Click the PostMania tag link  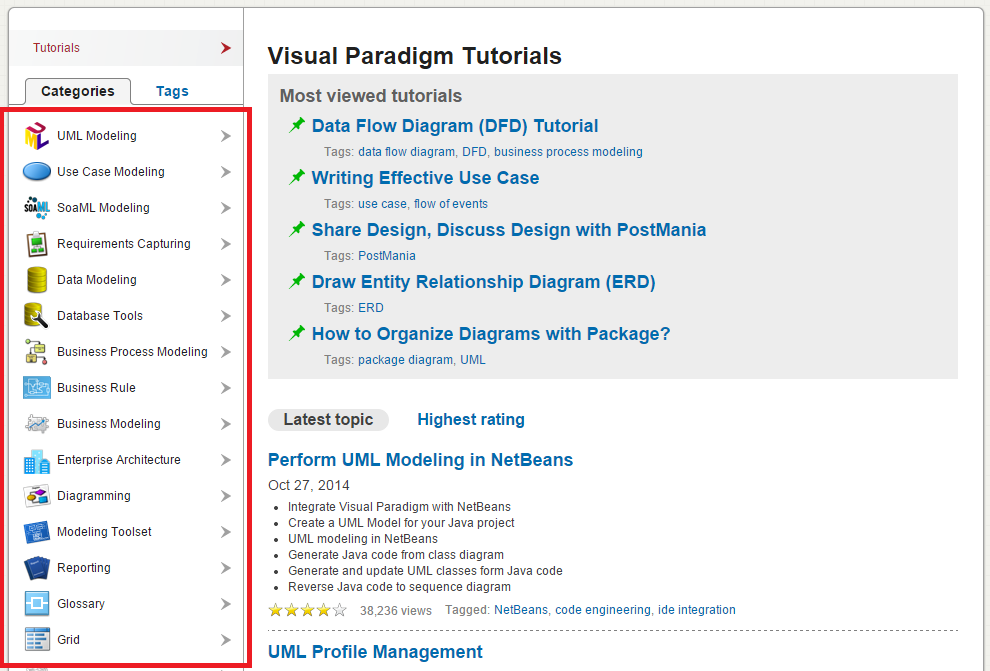coord(386,256)
